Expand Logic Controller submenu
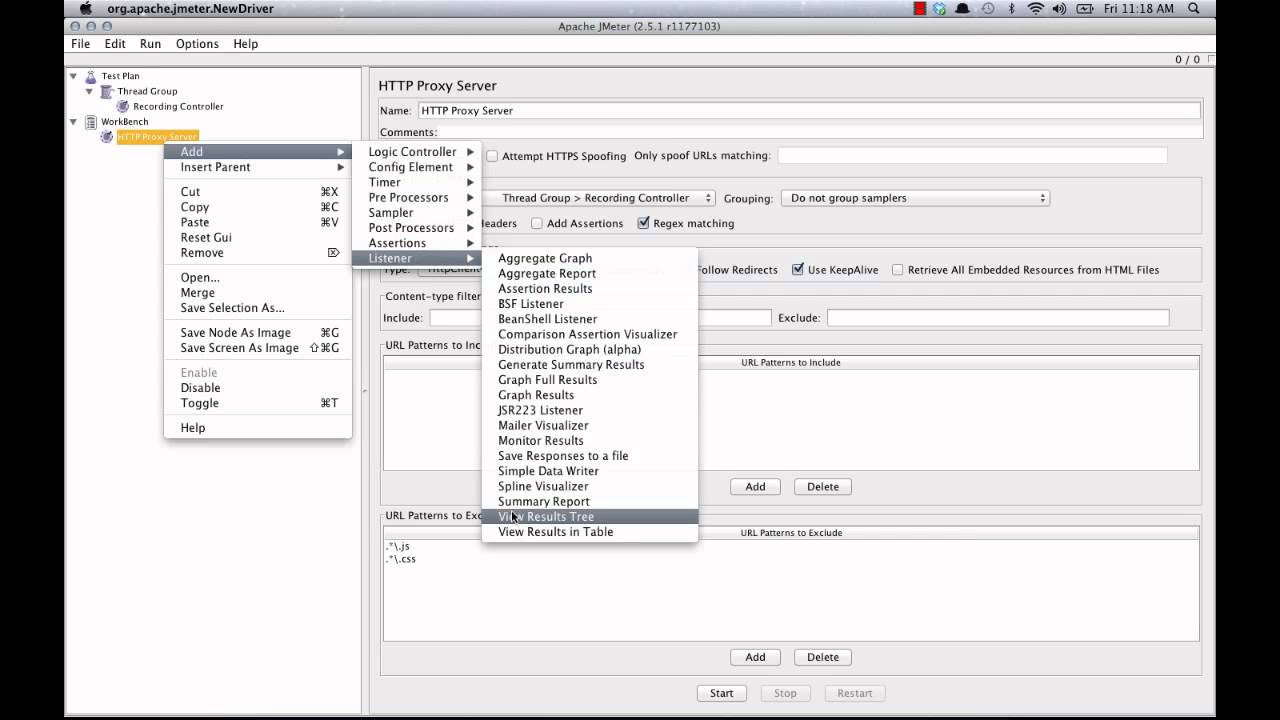Screen dimensions: 1280x720 pyautogui.click(x=417, y=152)
